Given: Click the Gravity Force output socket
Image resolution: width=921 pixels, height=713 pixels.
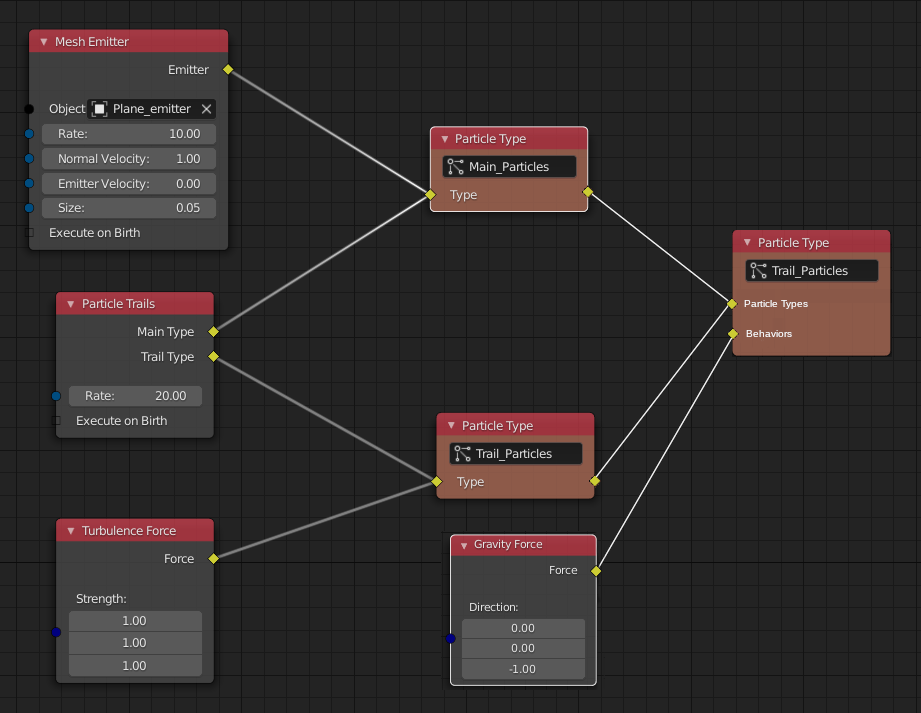Looking at the screenshot, I should (596, 571).
